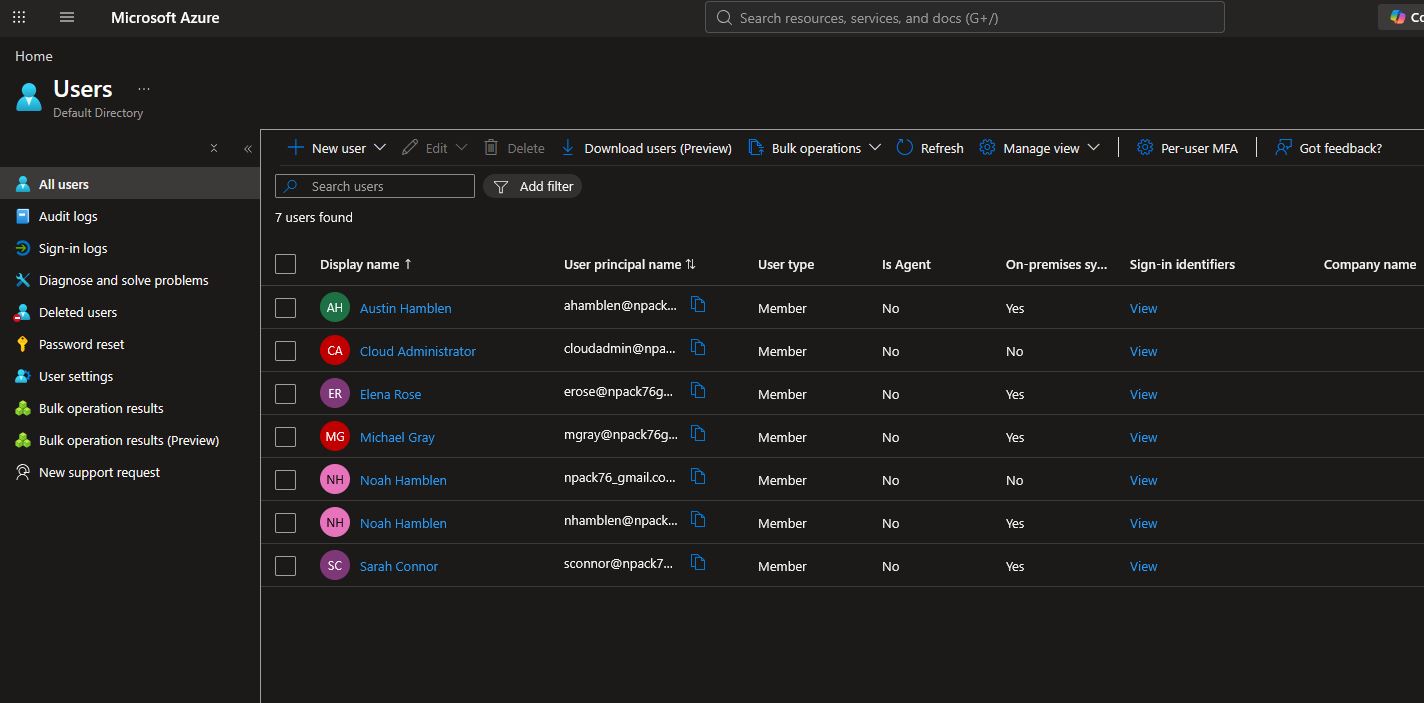
Task: Open Per-user MFA settings
Action: [x=1187, y=148]
